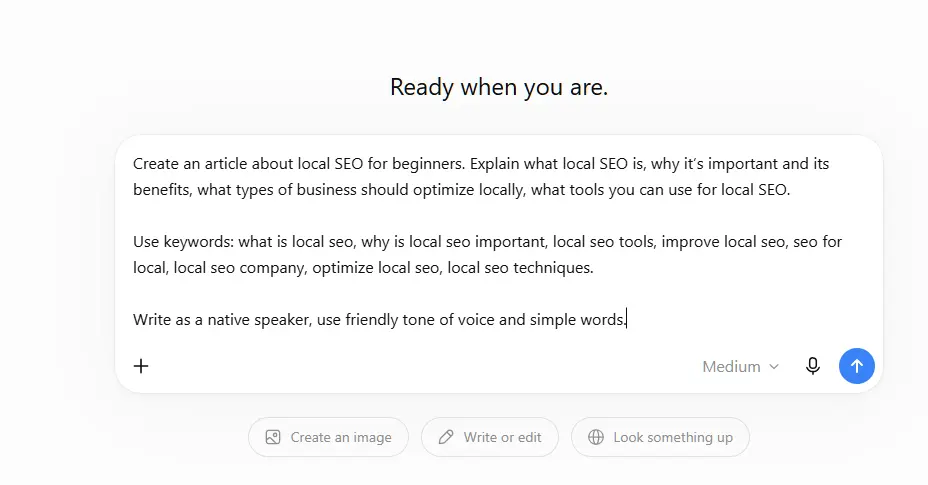Open the plus attachment menu
Screen dimensions: 928x485
(141, 366)
